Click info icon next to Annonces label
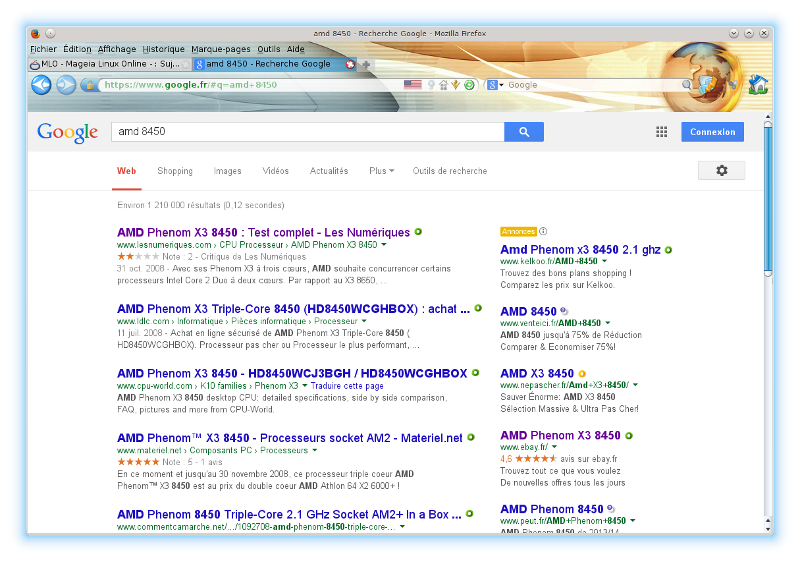This screenshot has height=562, width=800. pos(543,231)
